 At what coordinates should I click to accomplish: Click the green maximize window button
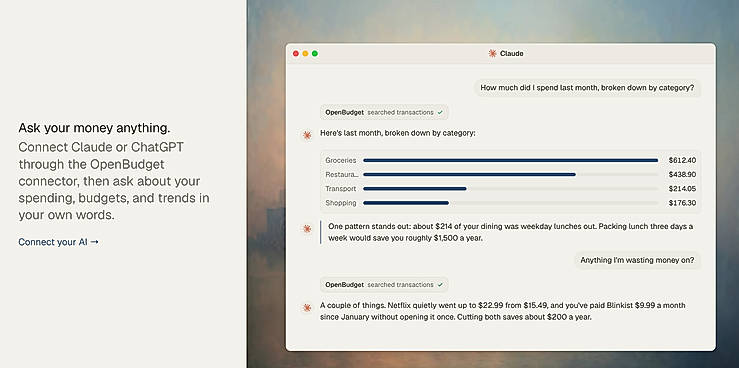[x=315, y=54]
